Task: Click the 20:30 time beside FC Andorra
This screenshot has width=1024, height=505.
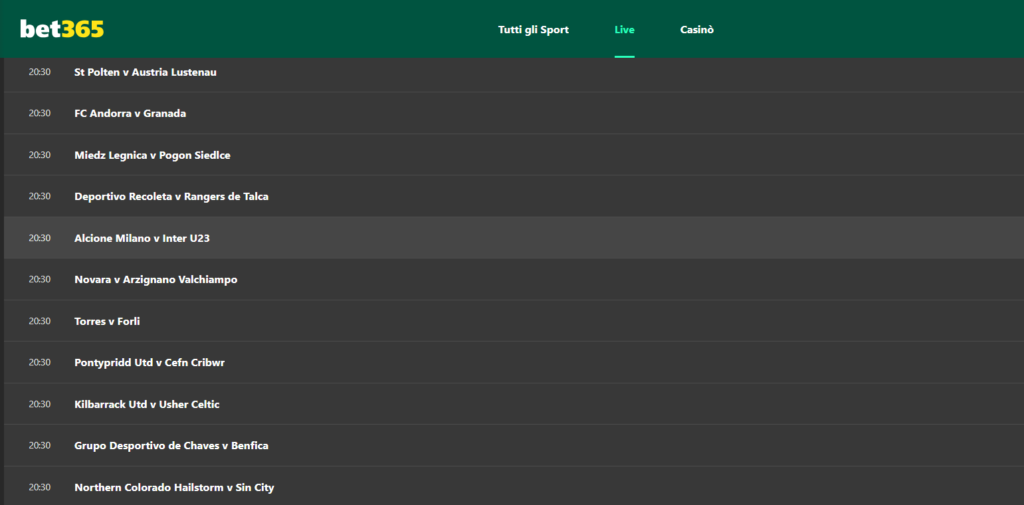Action: 39,114
